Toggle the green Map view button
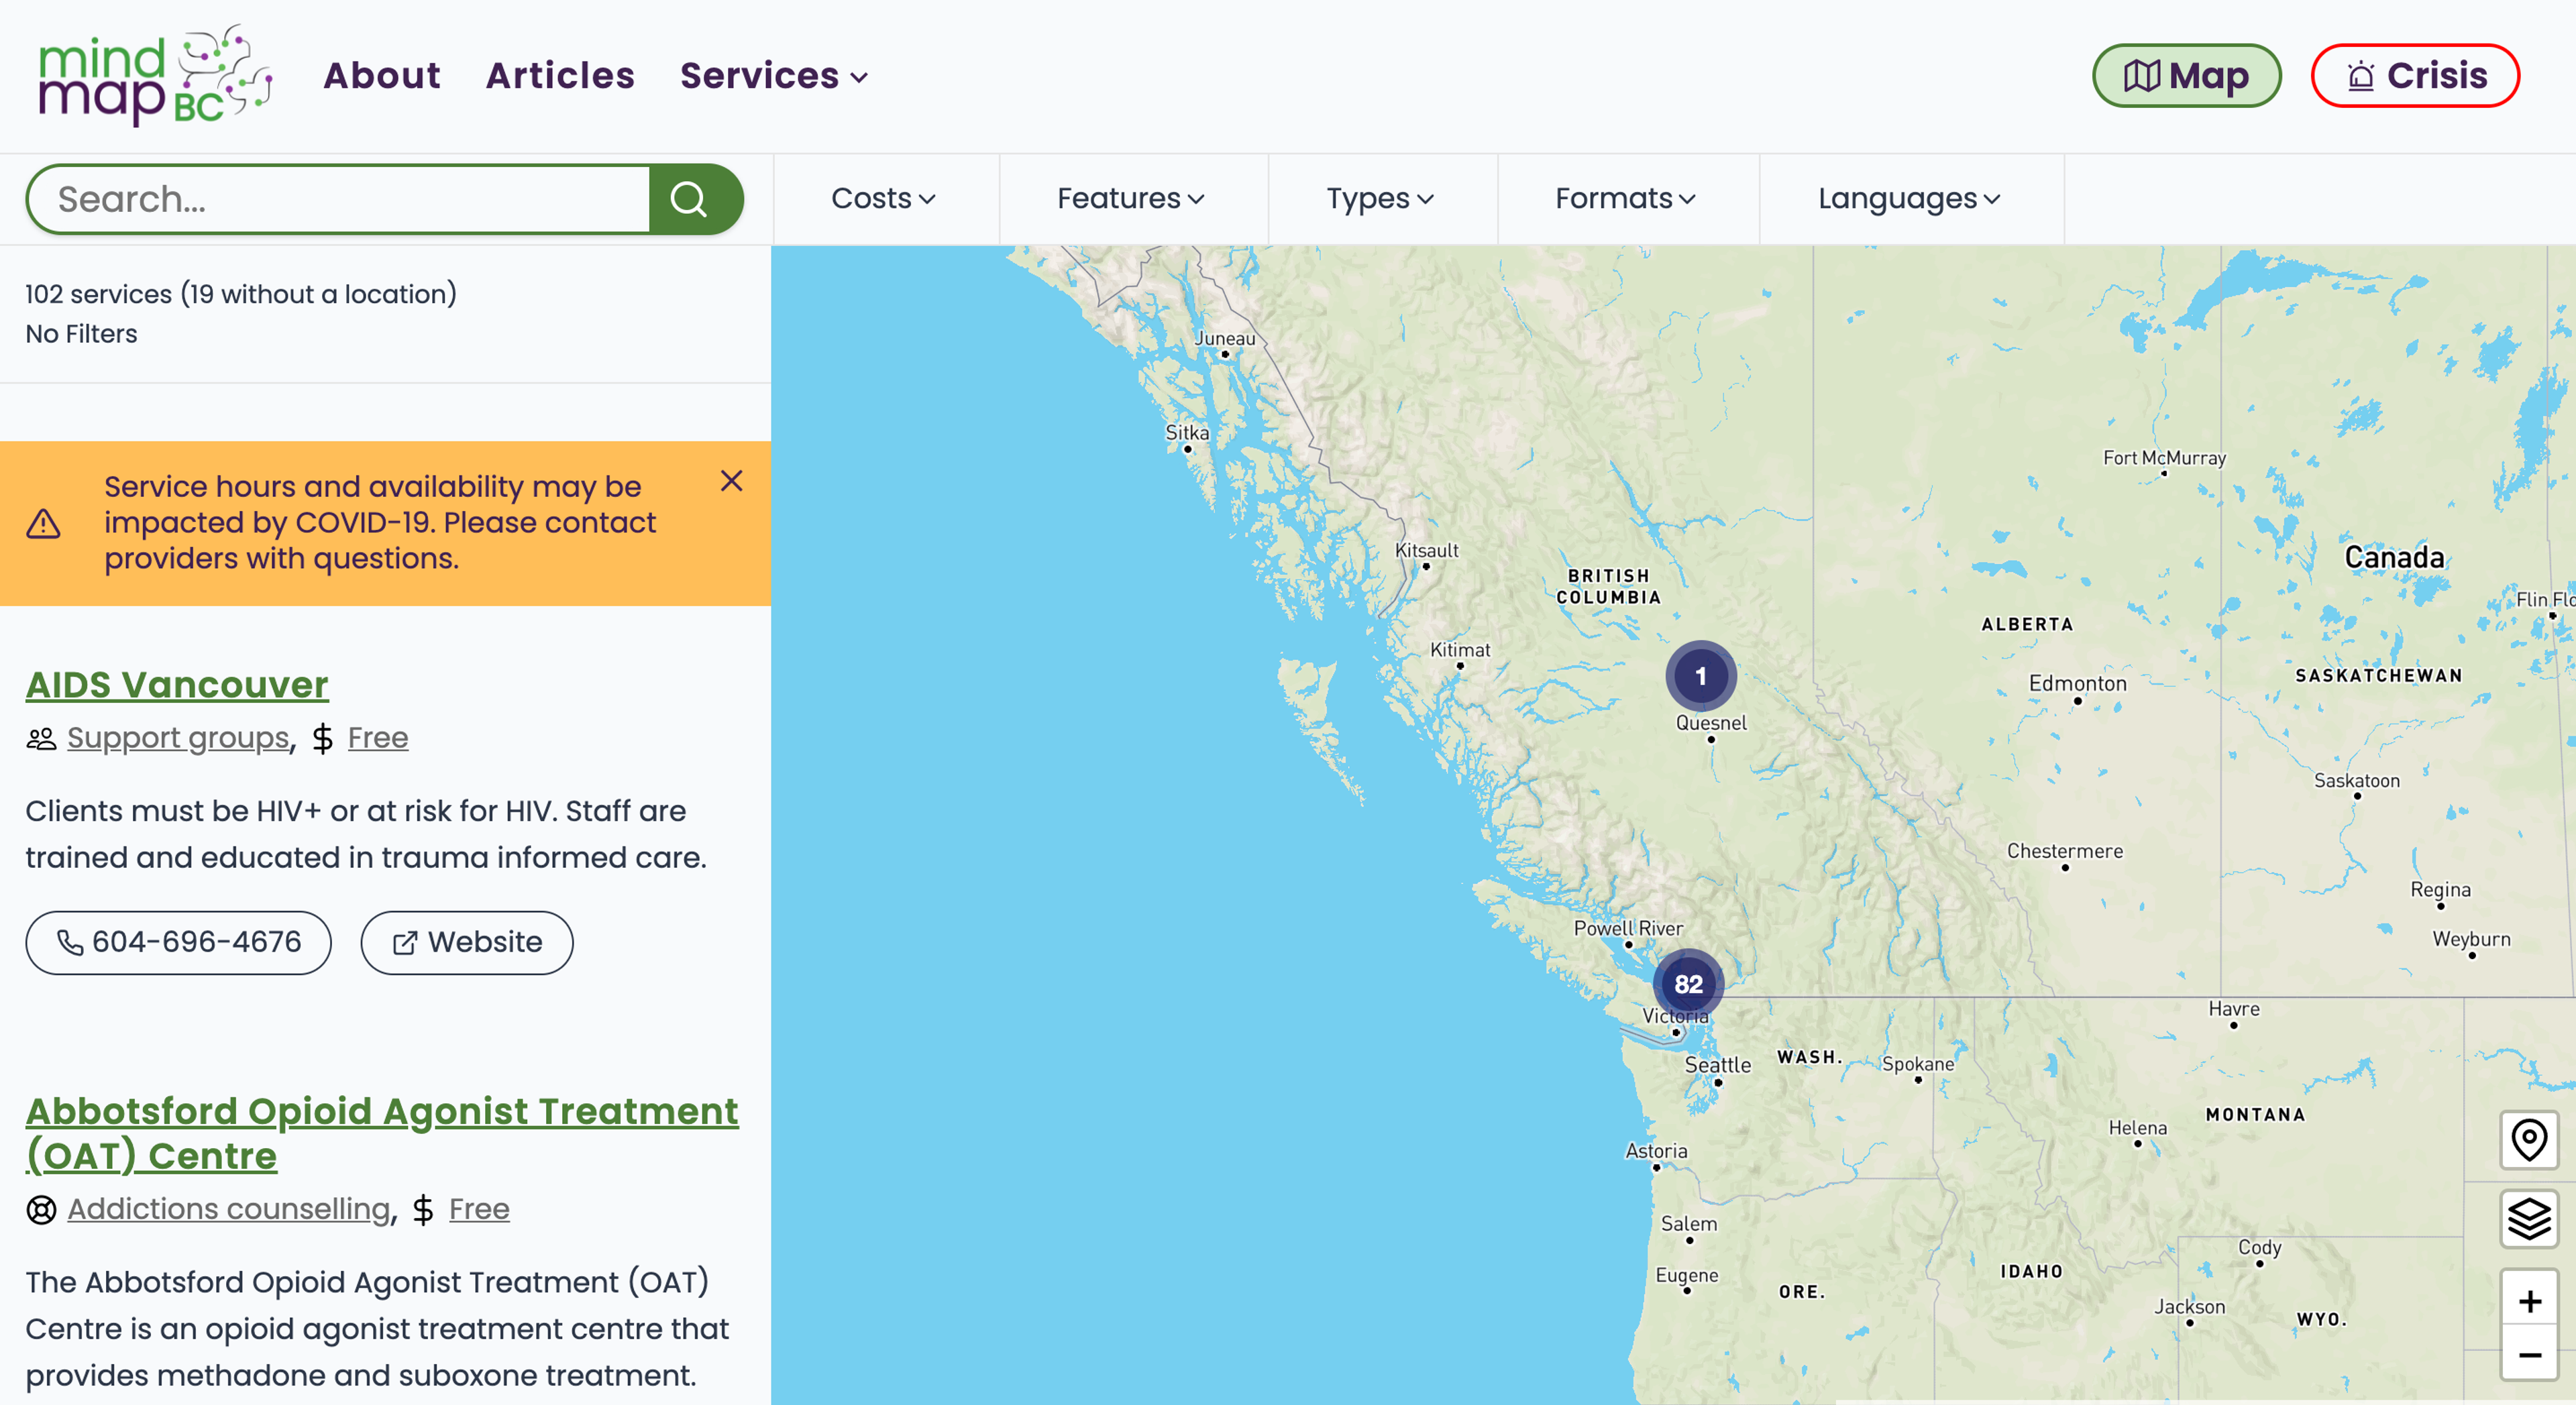 point(2186,76)
